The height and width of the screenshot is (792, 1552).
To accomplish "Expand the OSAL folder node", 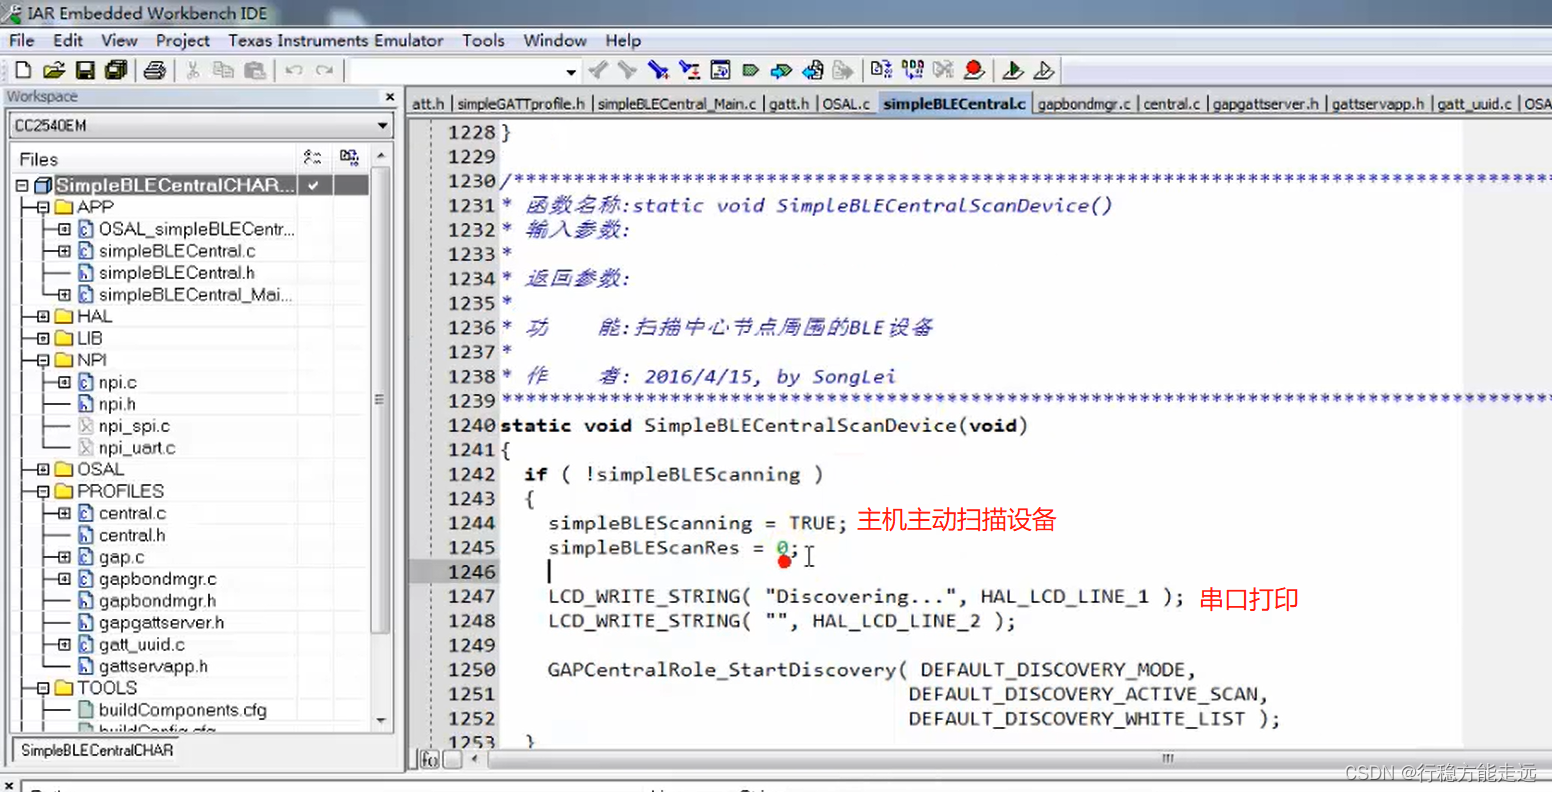I will (x=43, y=469).
